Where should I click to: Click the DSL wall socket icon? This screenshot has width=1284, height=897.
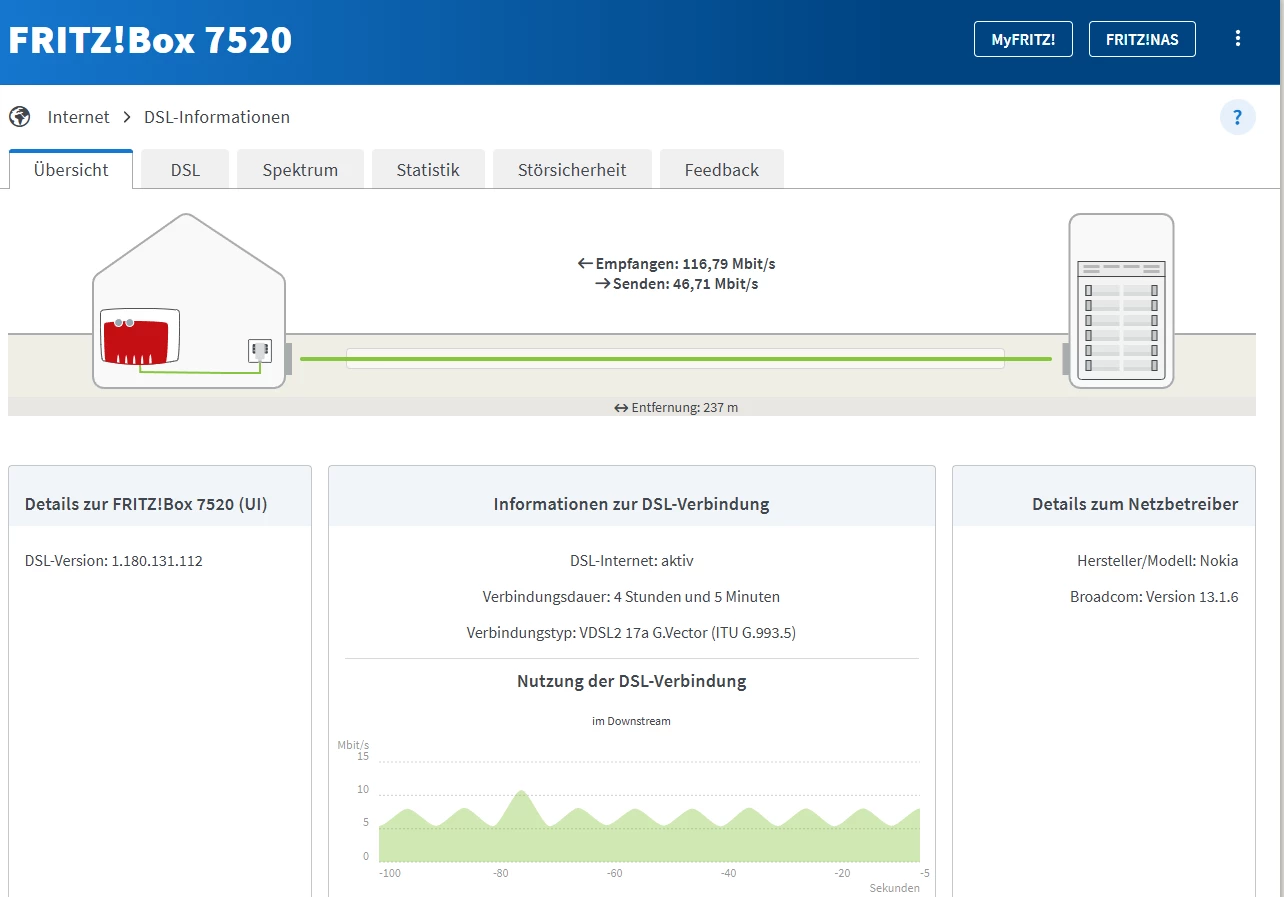click(x=260, y=351)
